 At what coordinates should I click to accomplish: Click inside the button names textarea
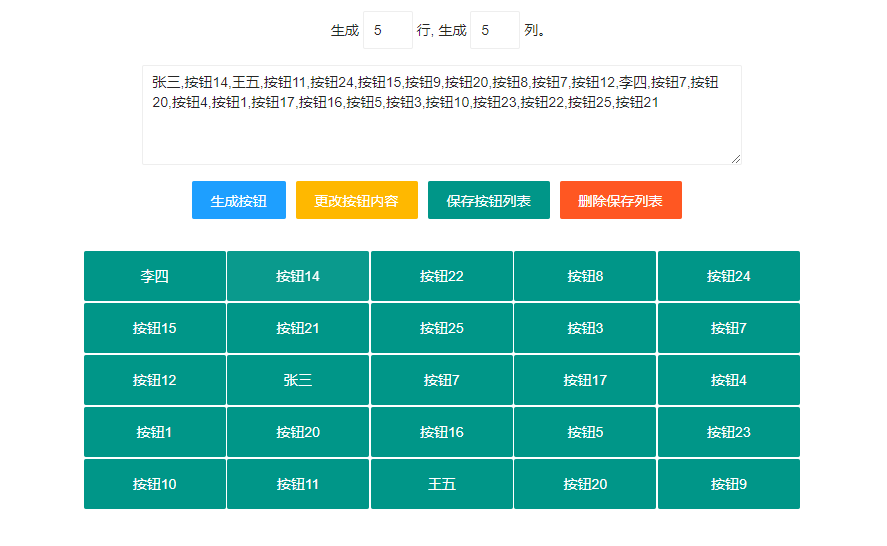click(442, 115)
